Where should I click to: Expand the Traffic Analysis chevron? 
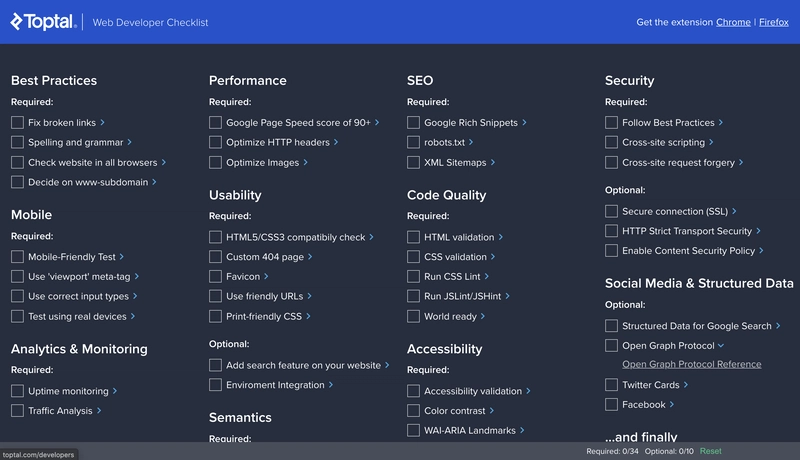pos(99,411)
